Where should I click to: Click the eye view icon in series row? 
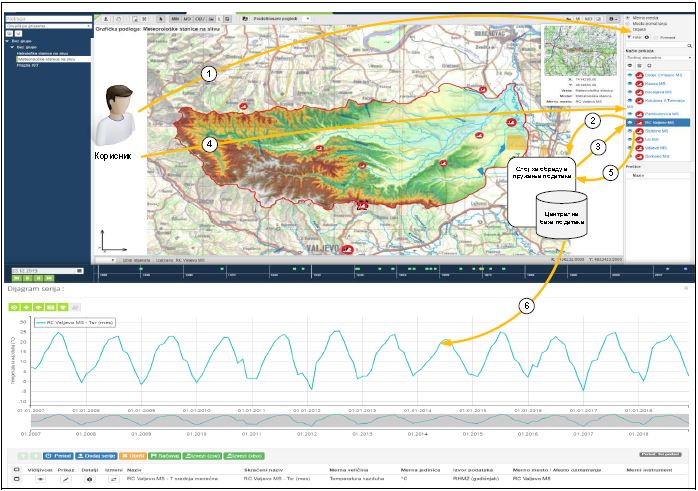[x=41, y=480]
